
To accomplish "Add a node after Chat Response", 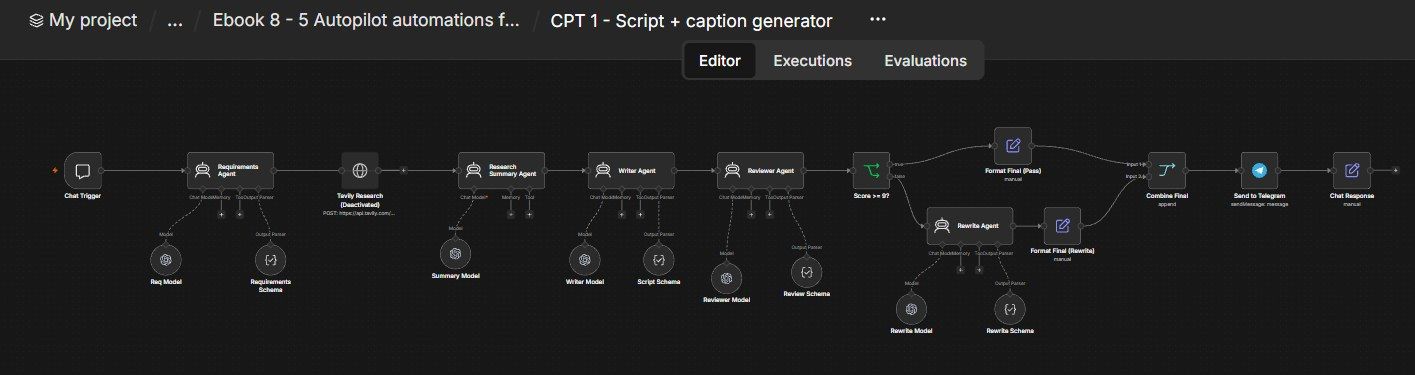I will tap(1396, 171).
